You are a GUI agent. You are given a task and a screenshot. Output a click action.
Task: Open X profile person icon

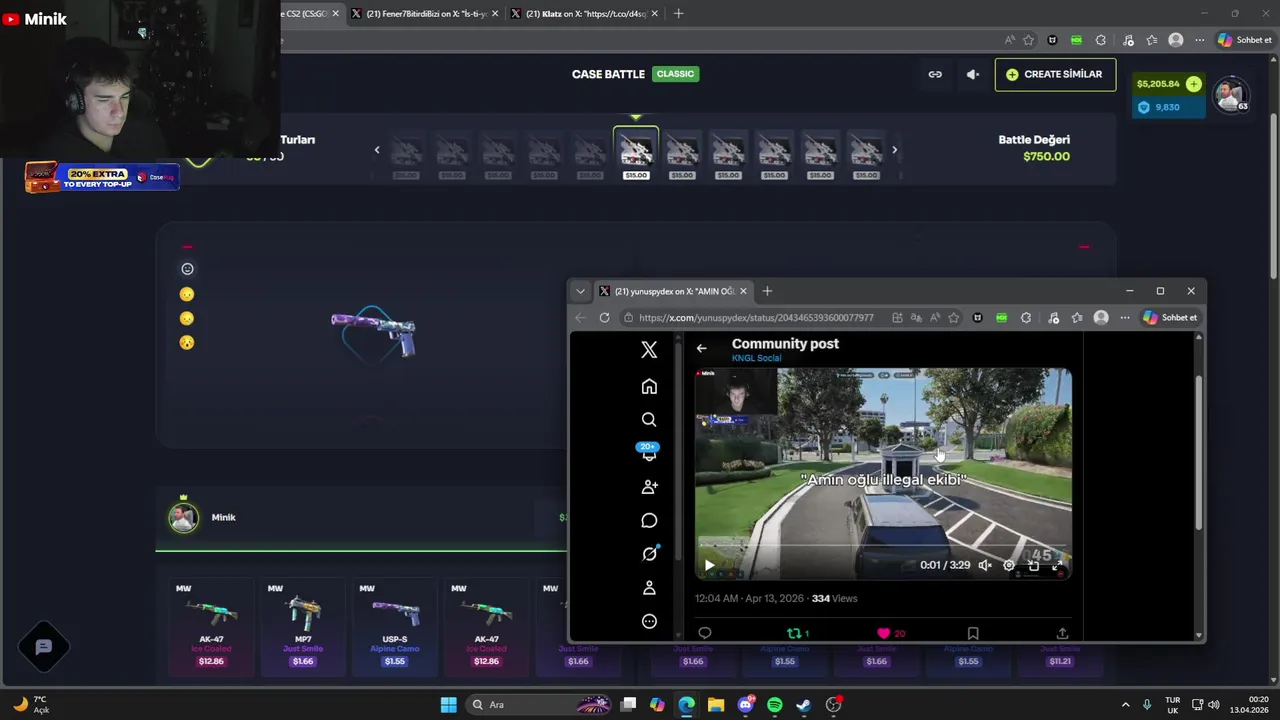[x=649, y=588]
